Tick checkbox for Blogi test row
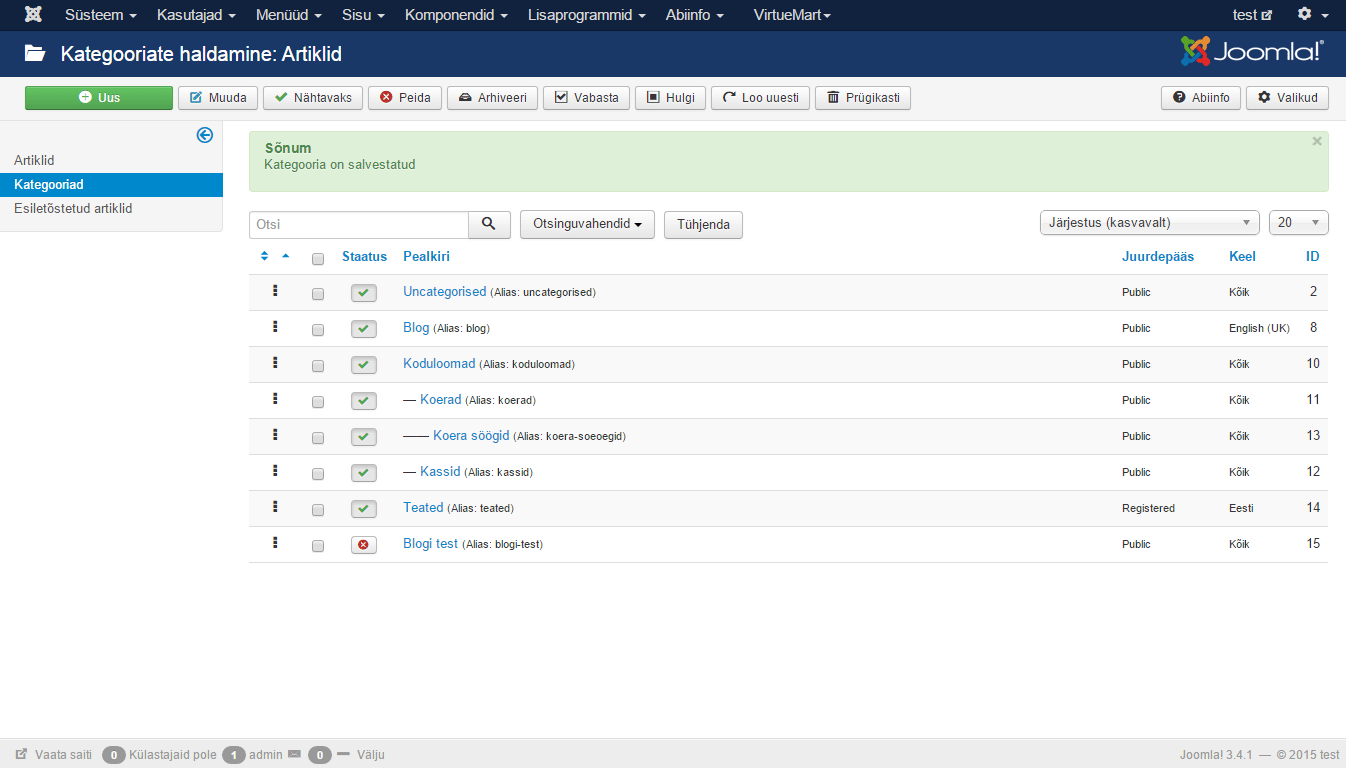 pyautogui.click(x=318, y=546)
